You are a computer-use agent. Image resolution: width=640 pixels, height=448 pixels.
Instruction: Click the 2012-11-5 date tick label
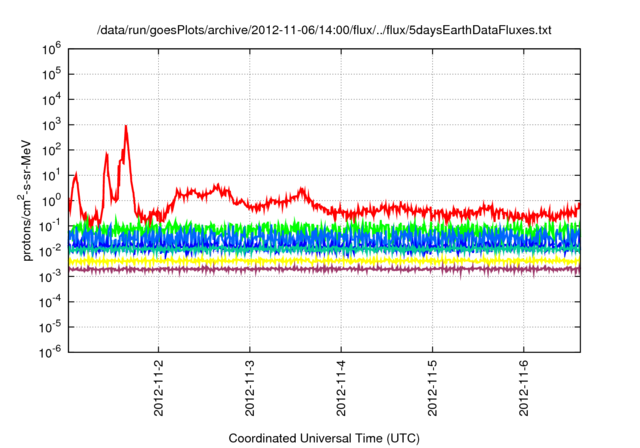click(x=433, y=388)
